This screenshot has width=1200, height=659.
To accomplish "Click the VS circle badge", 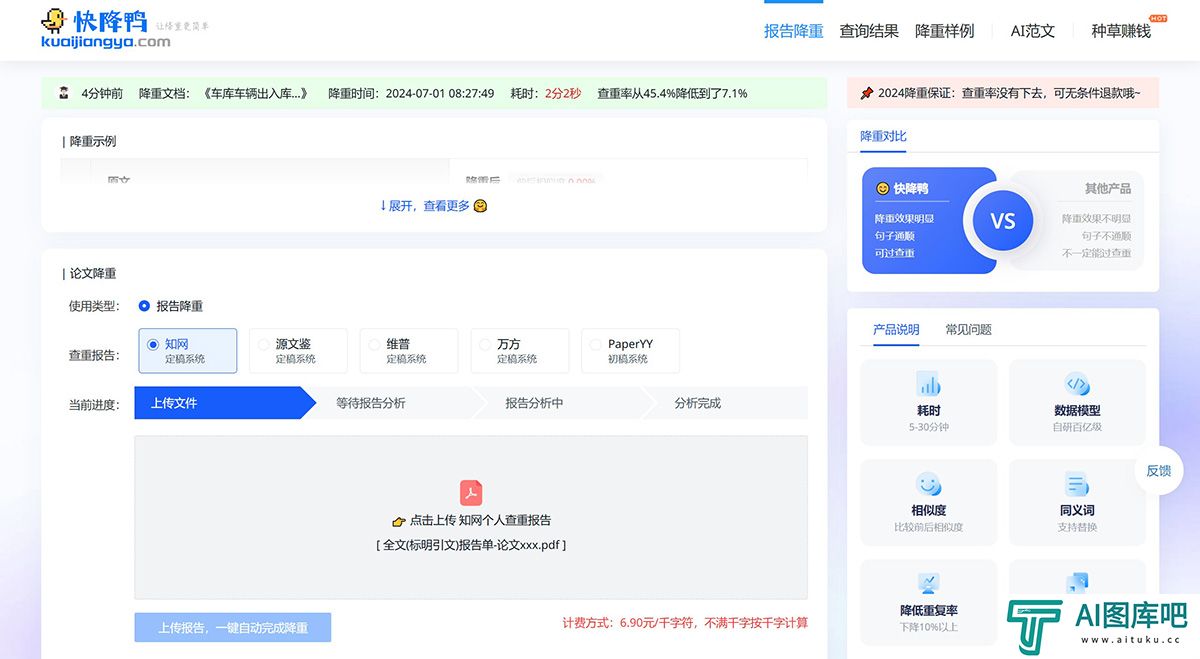I will (1003, 221).
